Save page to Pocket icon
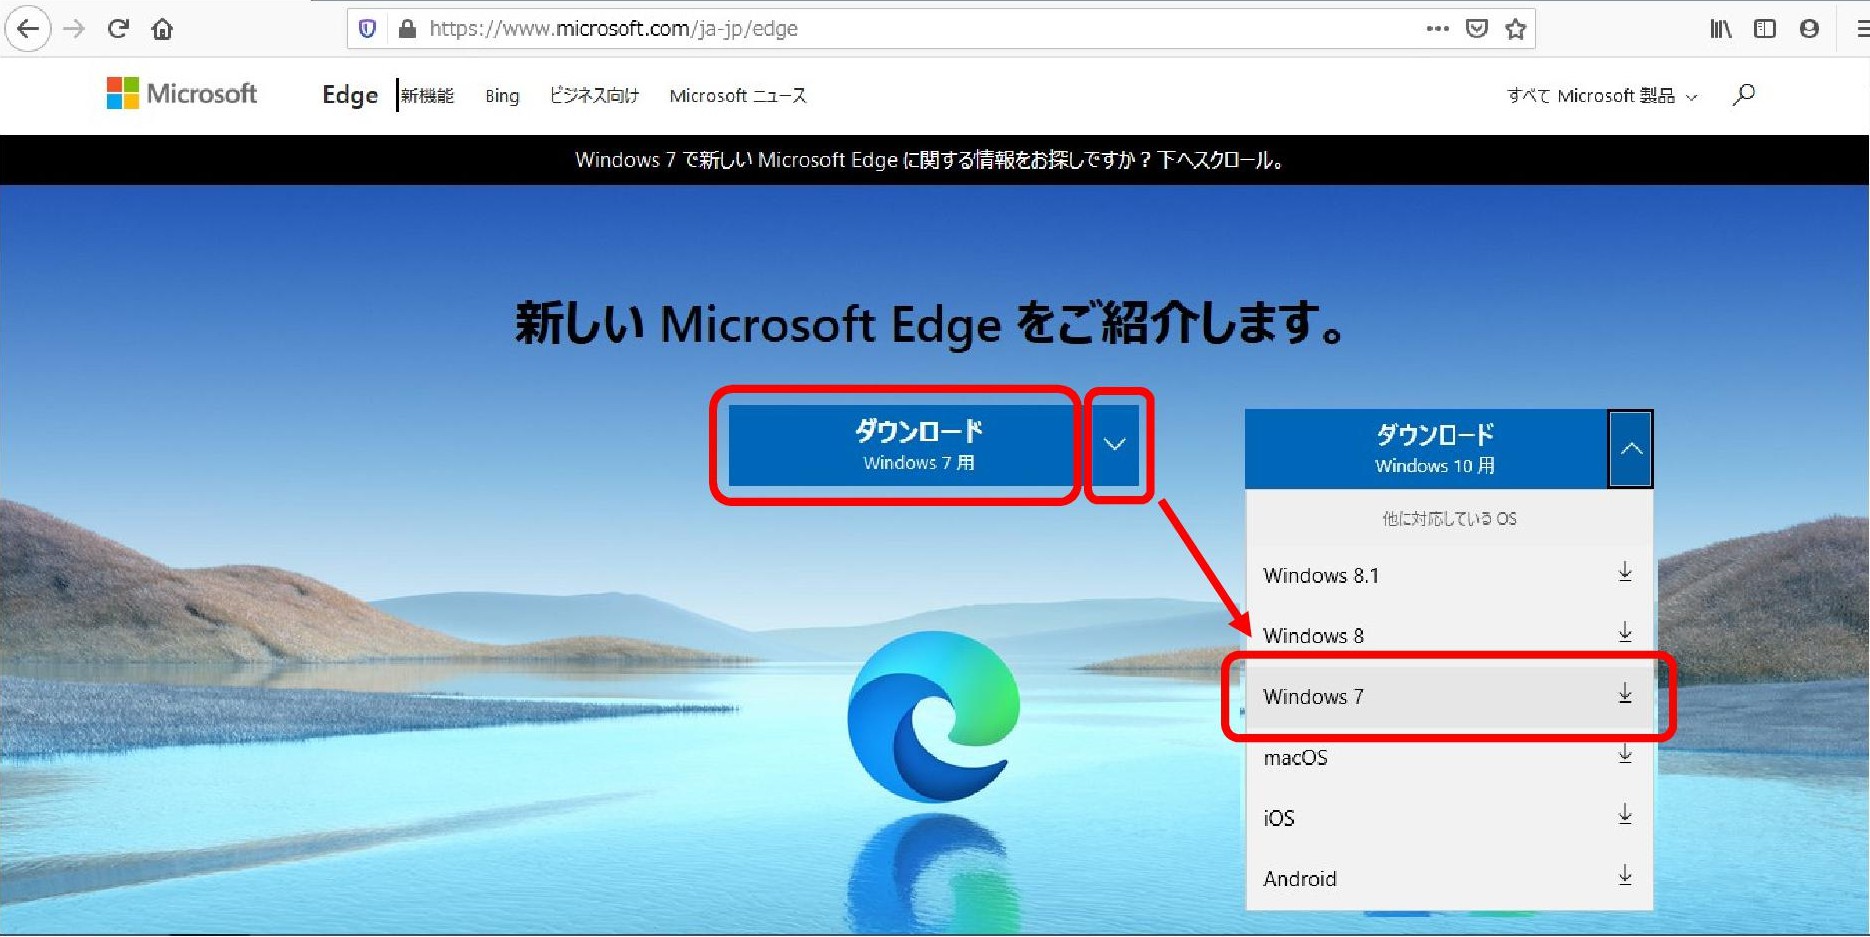 point(1477,28)
